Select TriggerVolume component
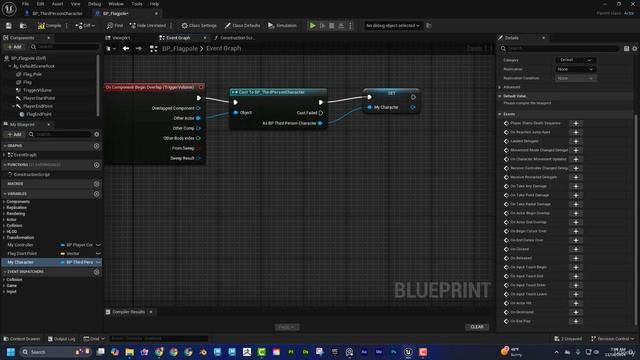This screenshot has height=360, width=640. (x=37, y=90)
